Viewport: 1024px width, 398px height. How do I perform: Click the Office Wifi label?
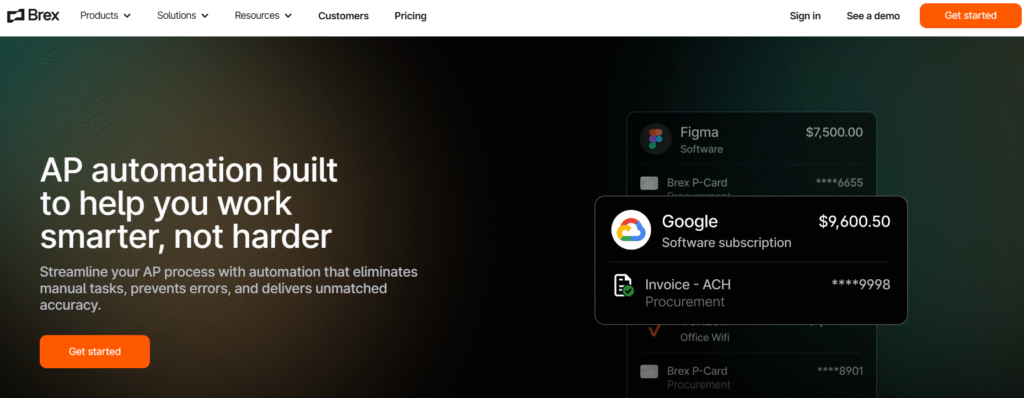[705, 338]
